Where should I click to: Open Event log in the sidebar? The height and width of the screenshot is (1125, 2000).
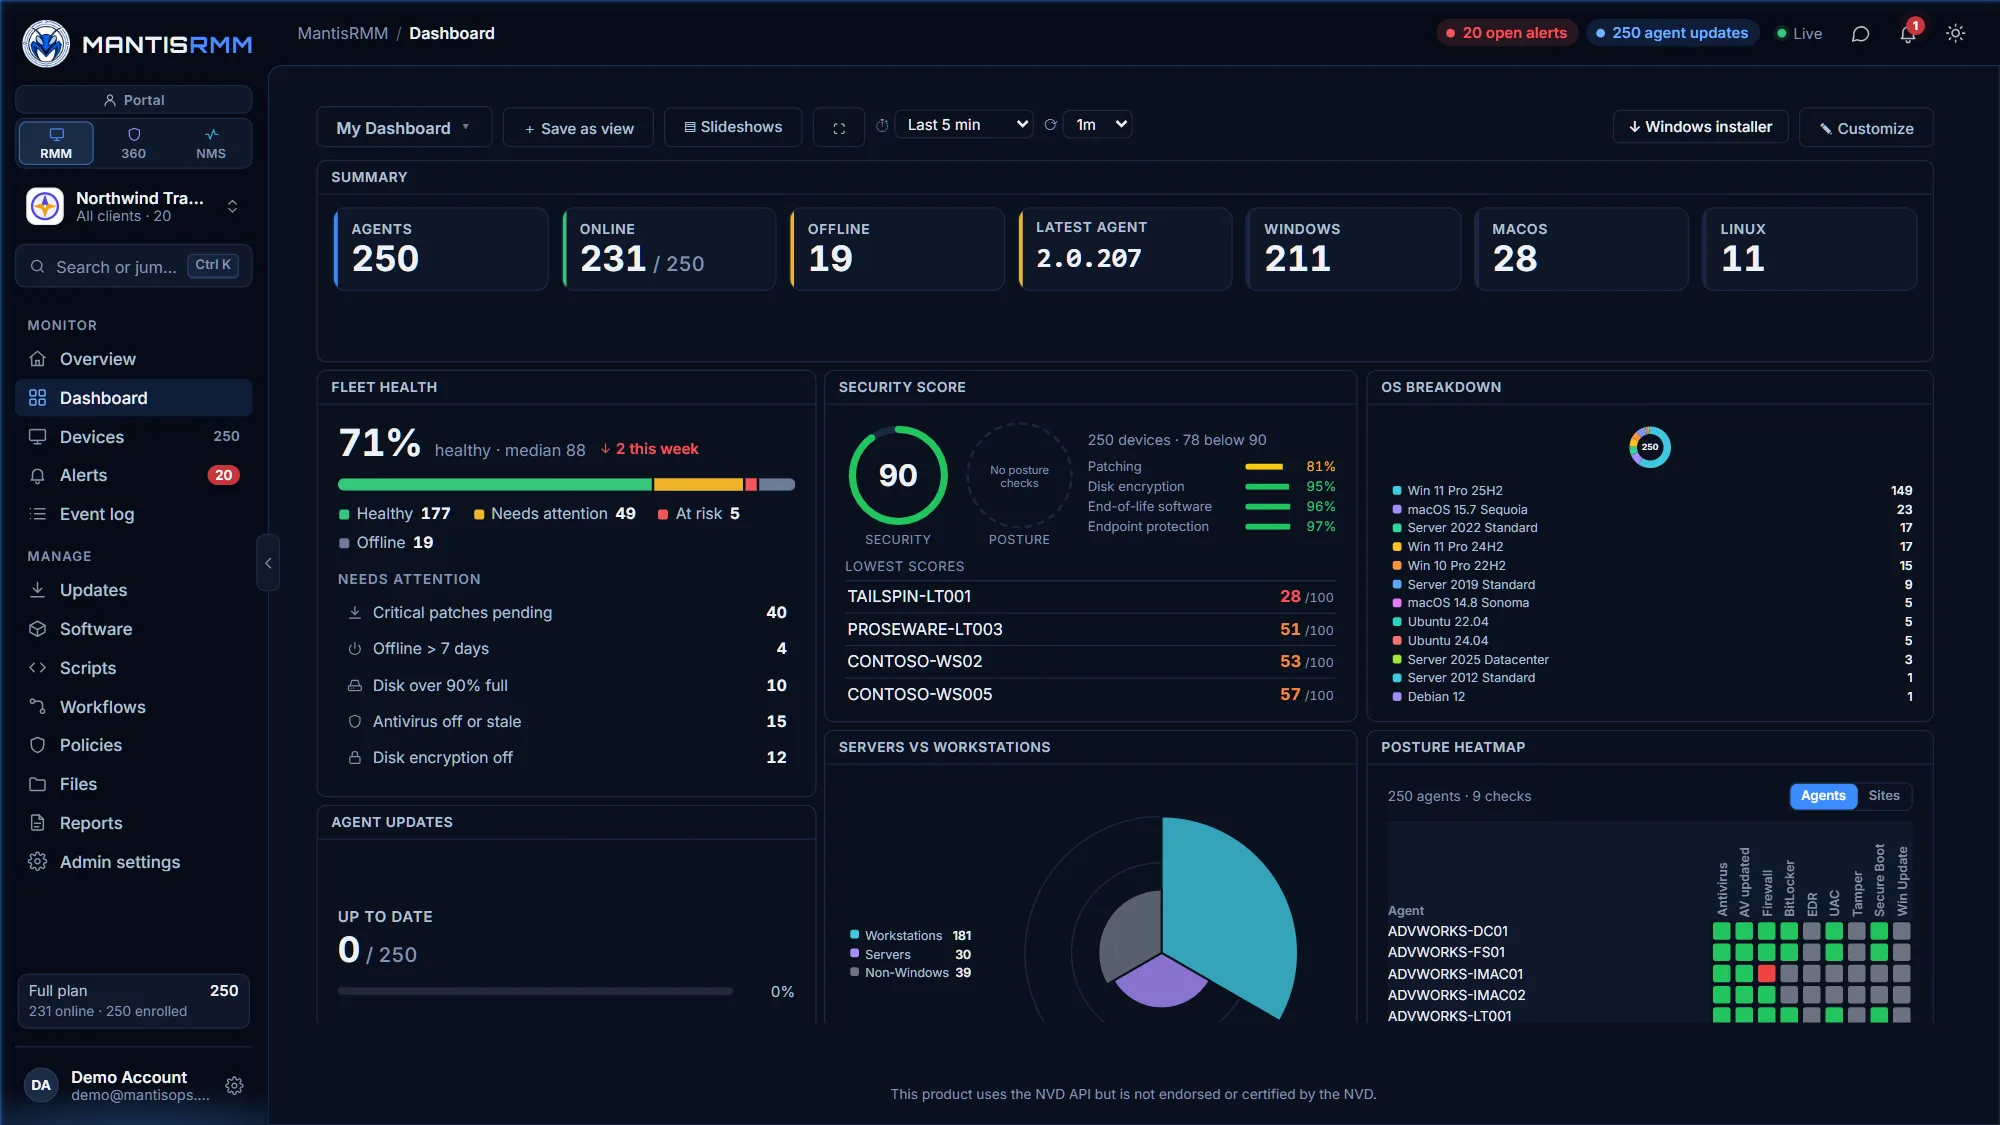point(134,514)
